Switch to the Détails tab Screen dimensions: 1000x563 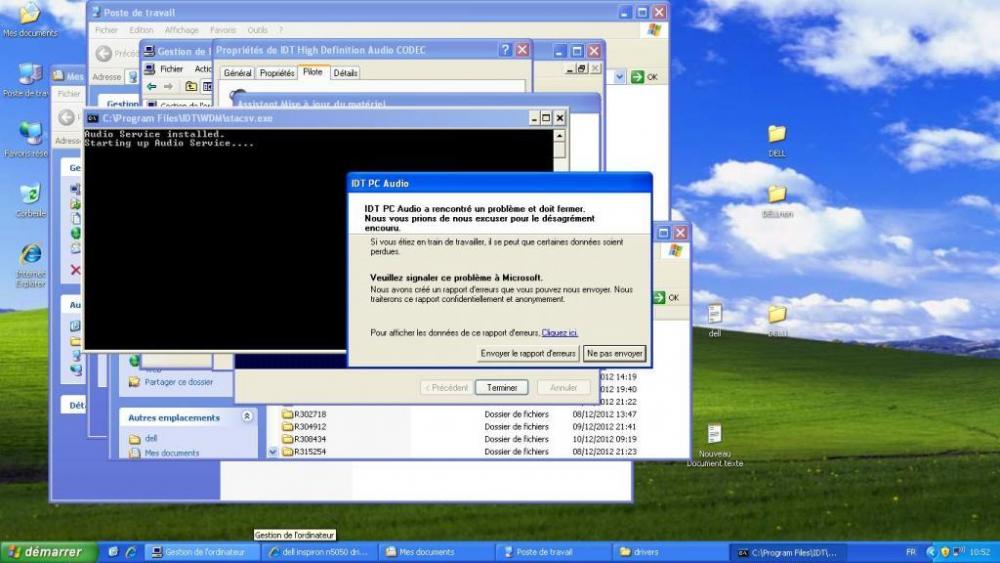point(345,73)
